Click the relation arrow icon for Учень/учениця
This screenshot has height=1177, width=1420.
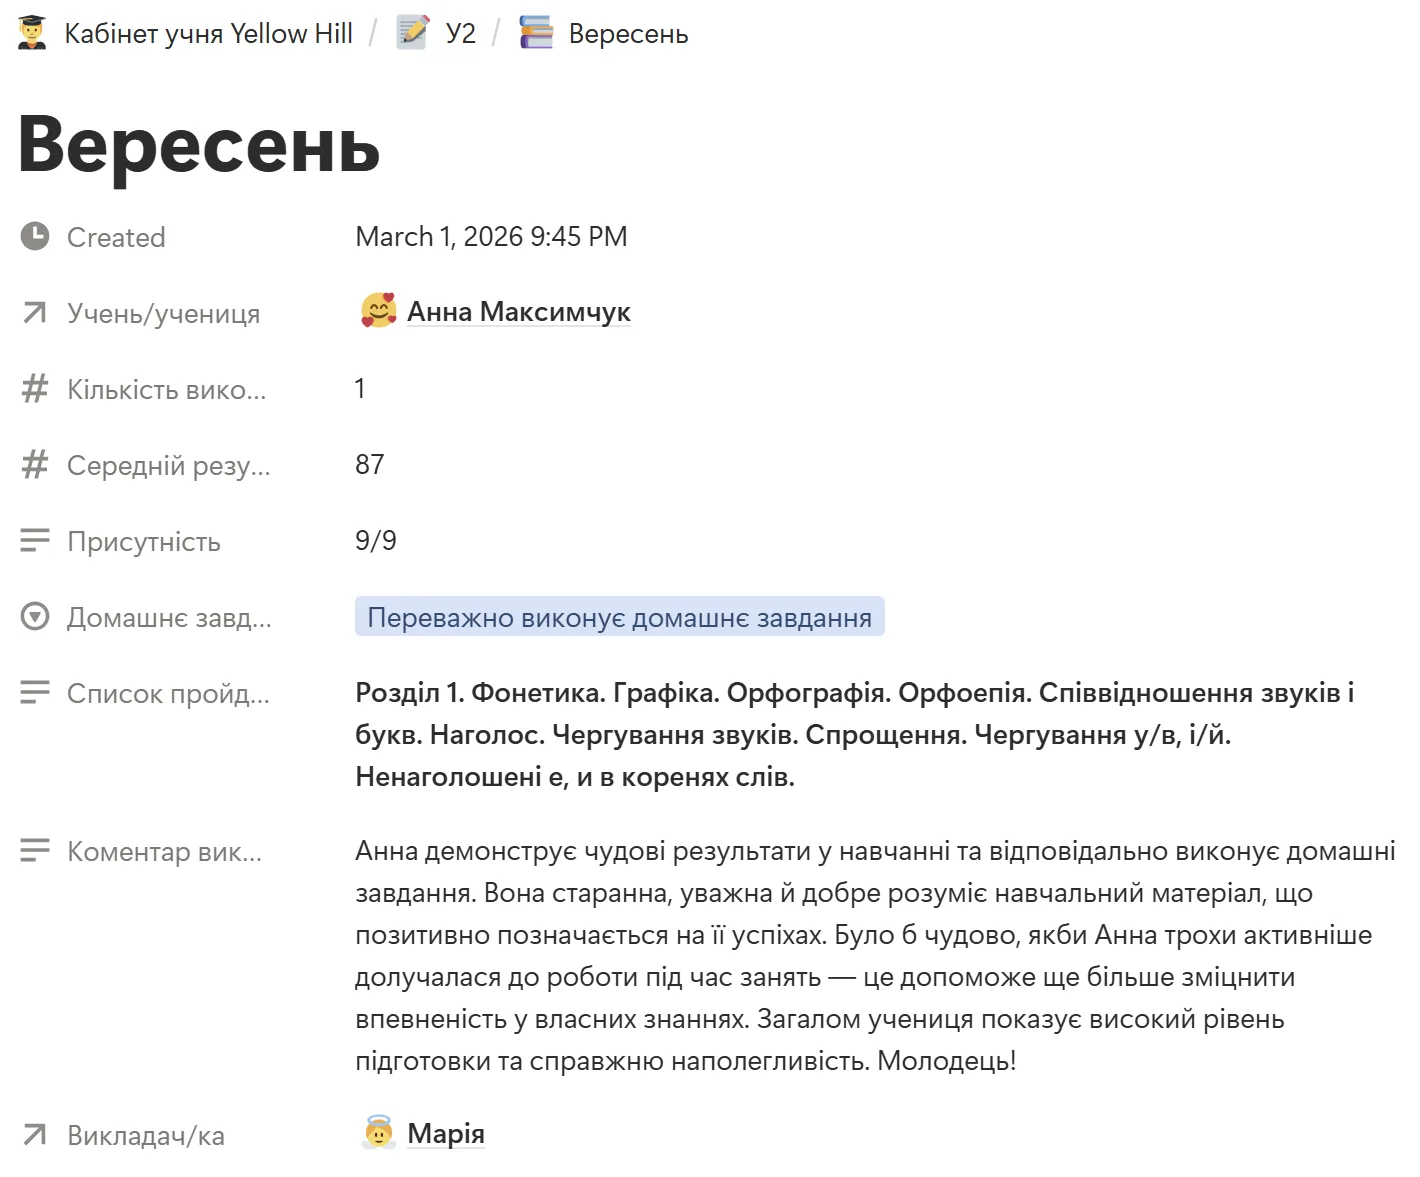(x=35, y=313)
